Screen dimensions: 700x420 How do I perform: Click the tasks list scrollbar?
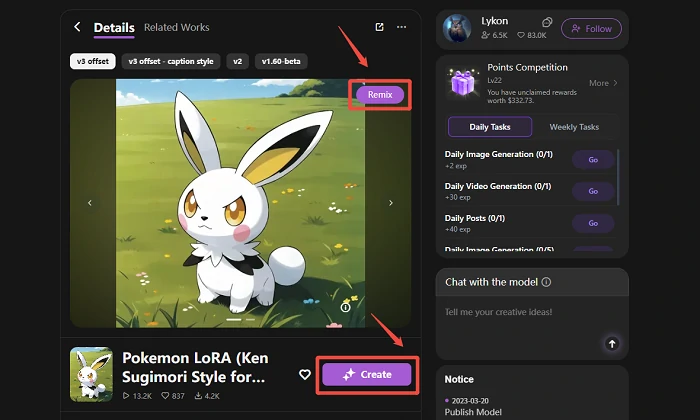pos(618,177)
